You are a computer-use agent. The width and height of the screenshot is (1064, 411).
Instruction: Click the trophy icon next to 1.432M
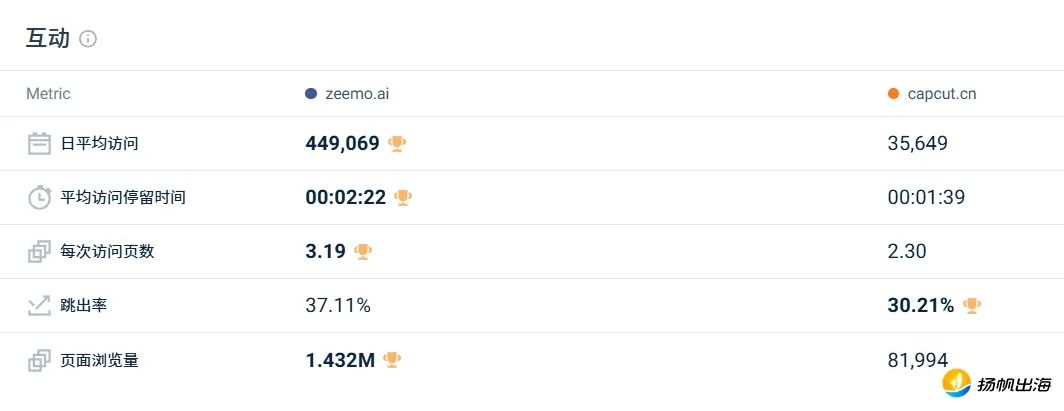click(x=392, y=360)
